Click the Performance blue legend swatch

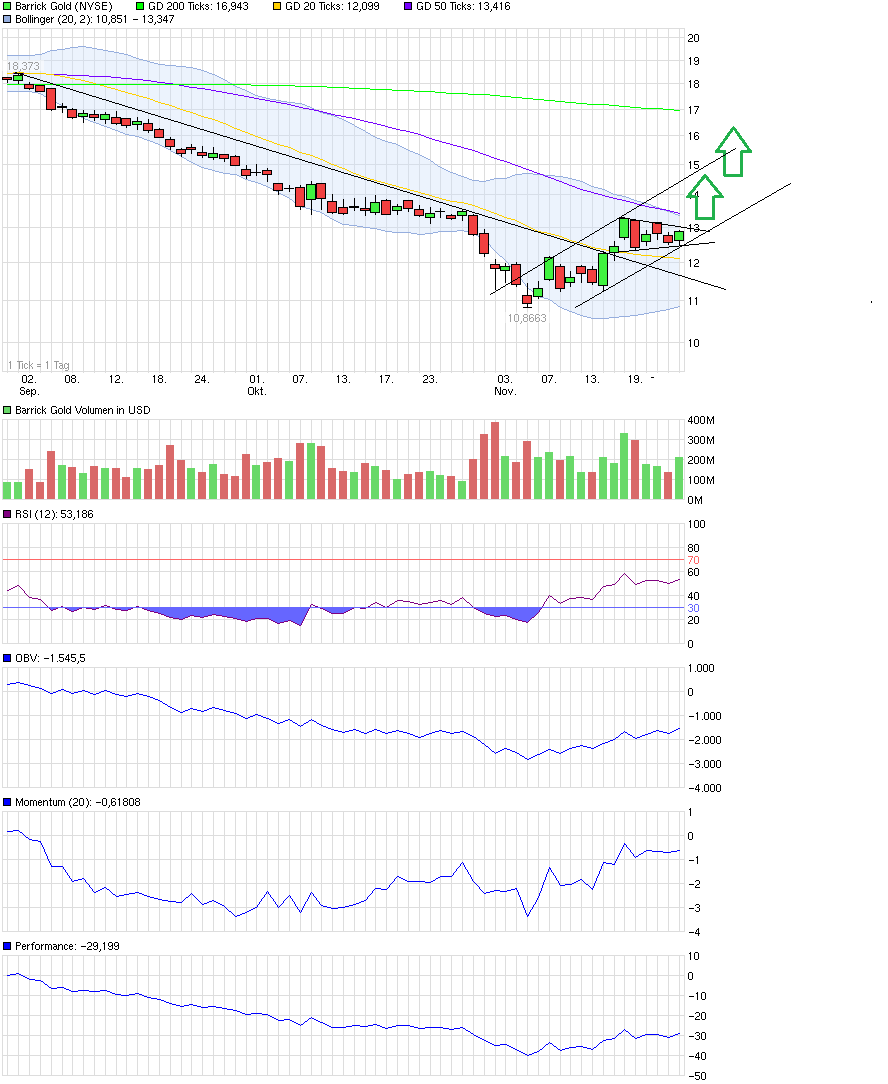click(x=8, y=946)
